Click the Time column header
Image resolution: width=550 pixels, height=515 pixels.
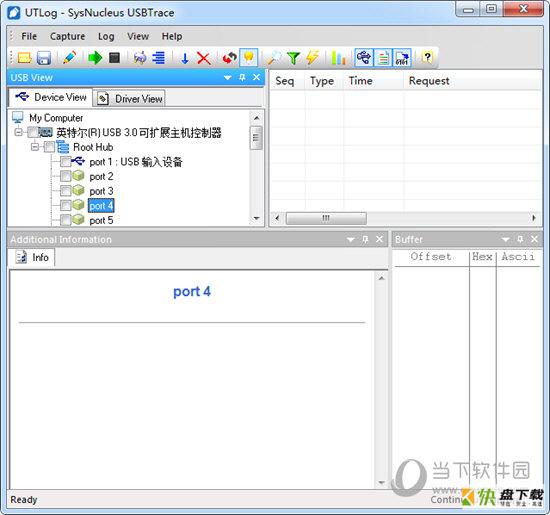point(373,81)
